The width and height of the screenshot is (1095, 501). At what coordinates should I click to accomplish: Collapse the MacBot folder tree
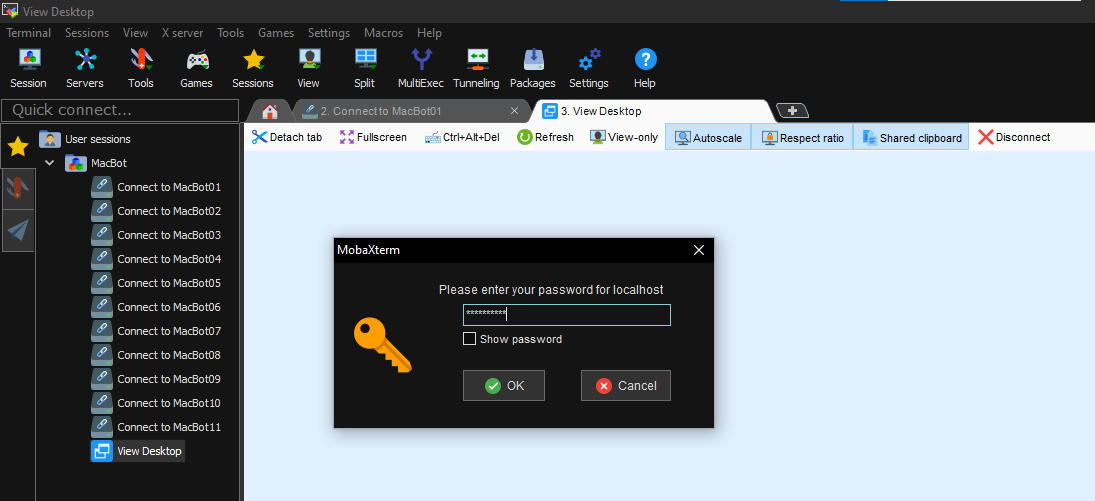point(50,163)
